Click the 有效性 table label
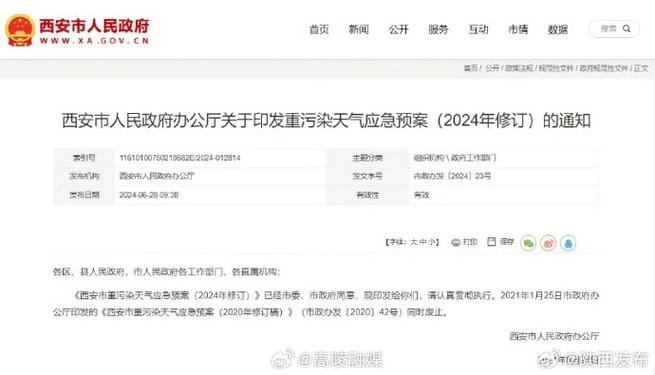The height and width of the screenshot is (375, 655). pos(368,195)
